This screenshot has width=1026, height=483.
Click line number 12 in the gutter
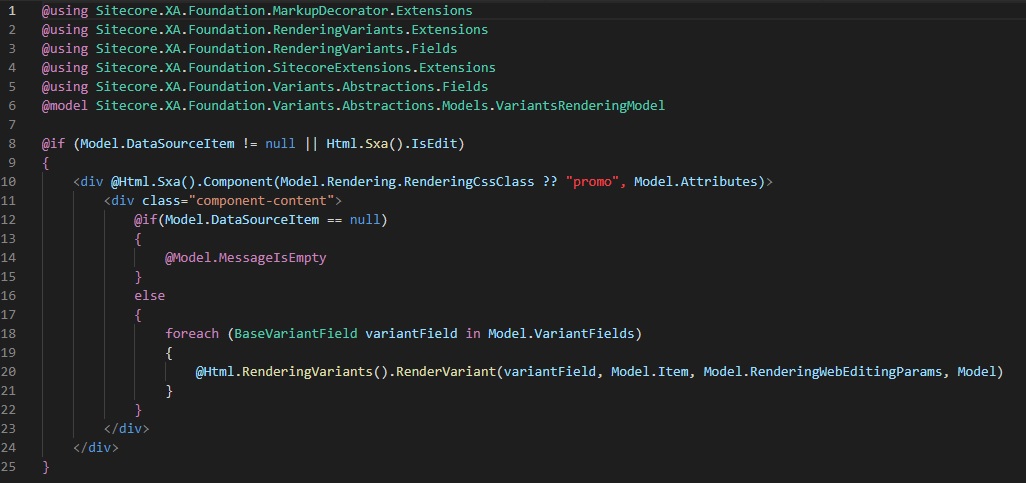click(x=9, y=220)
